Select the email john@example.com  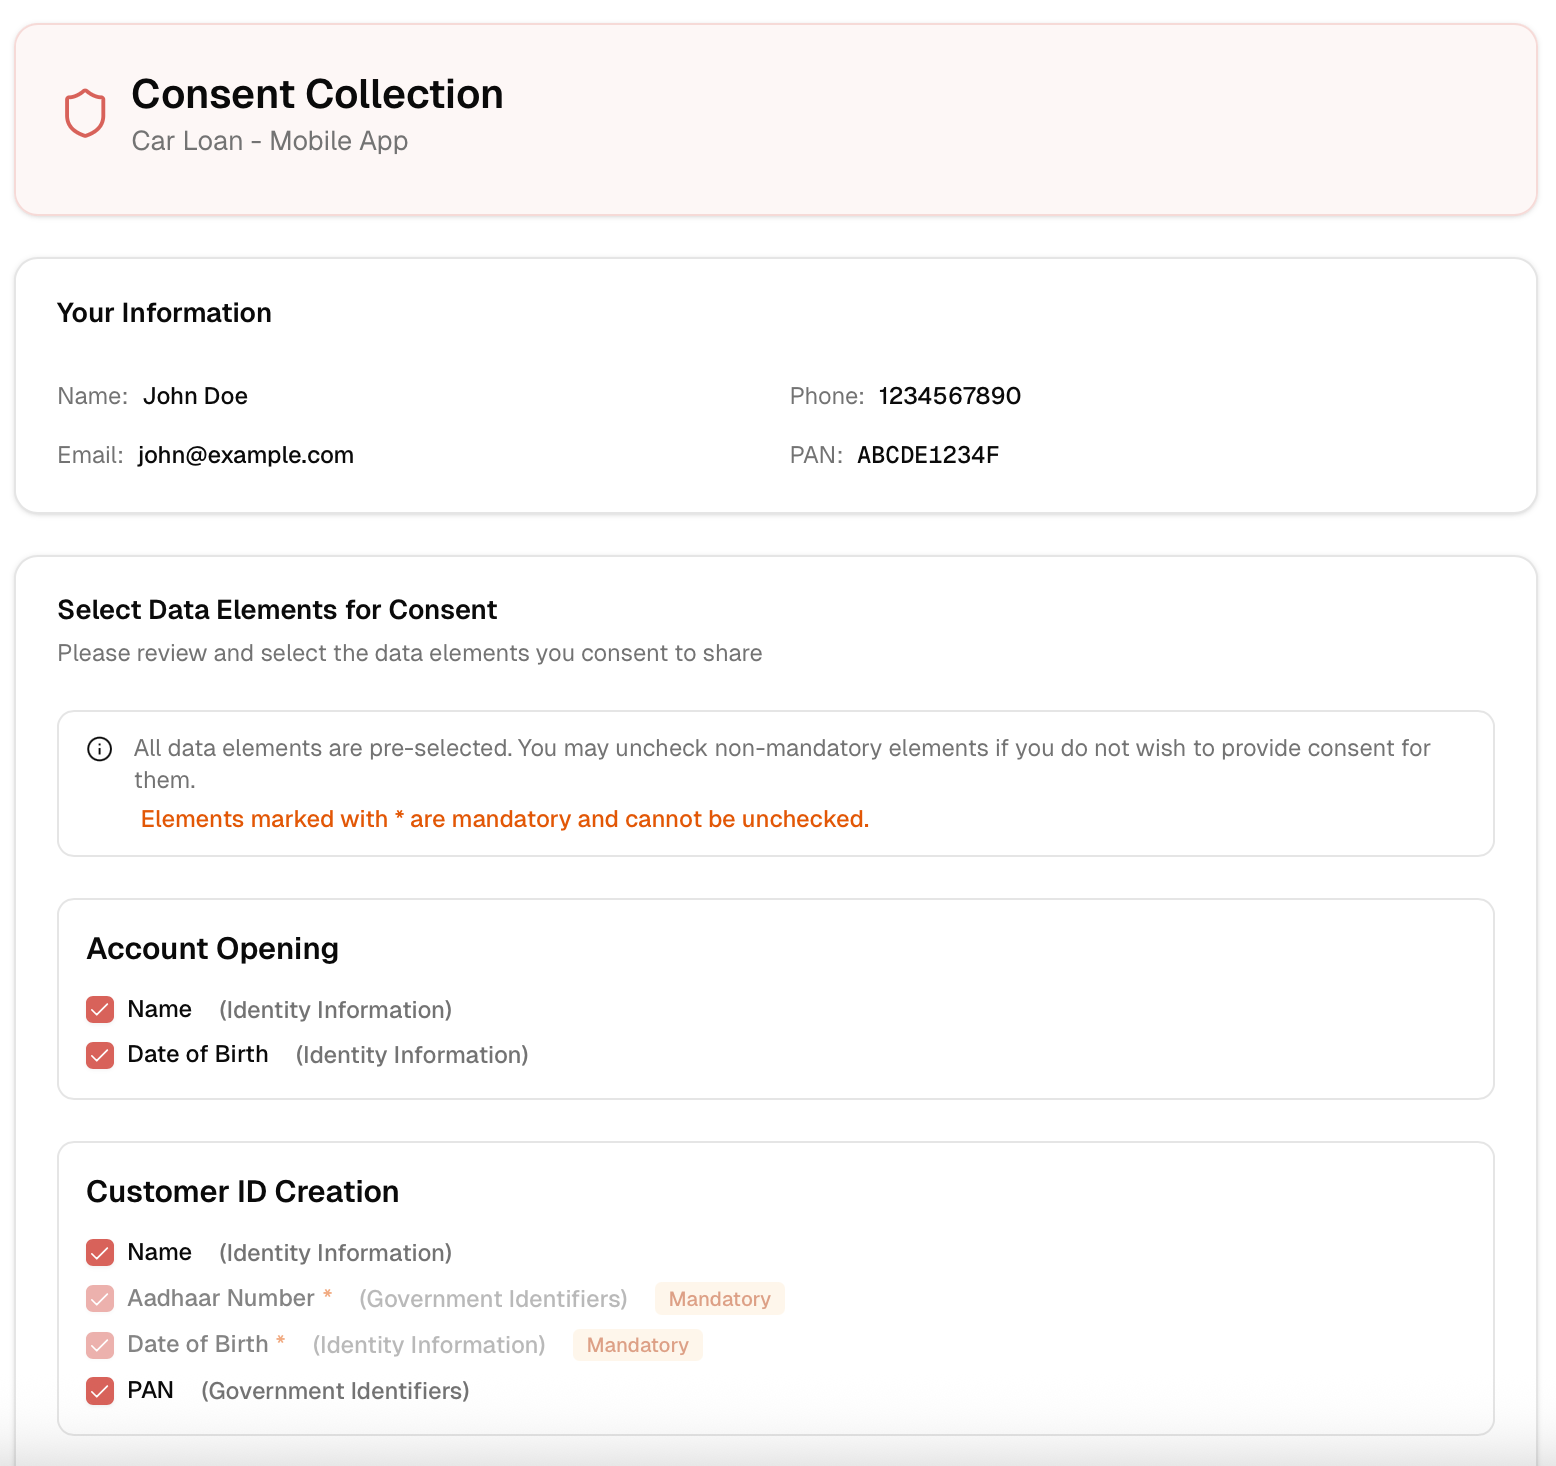(246, 455)
